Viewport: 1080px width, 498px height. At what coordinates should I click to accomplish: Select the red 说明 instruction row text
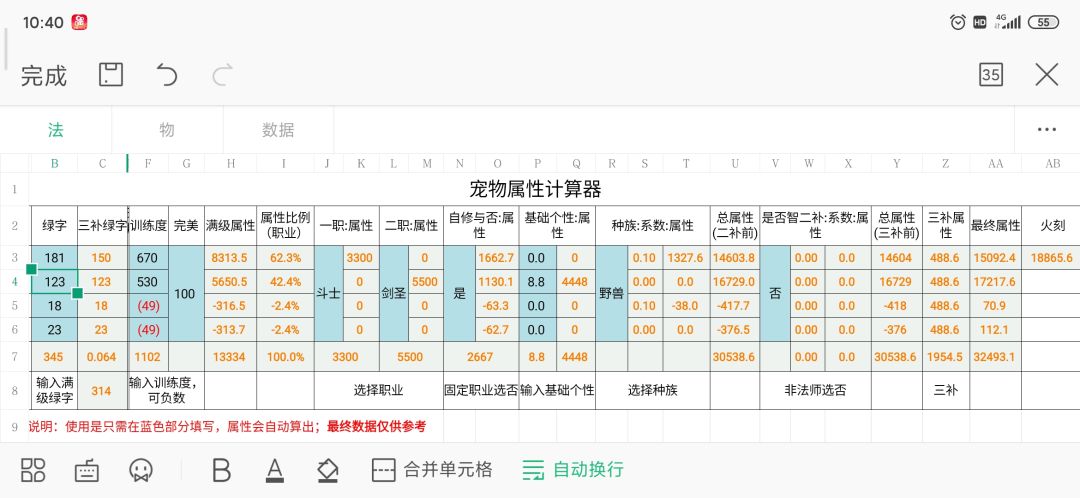pos(227,426)
